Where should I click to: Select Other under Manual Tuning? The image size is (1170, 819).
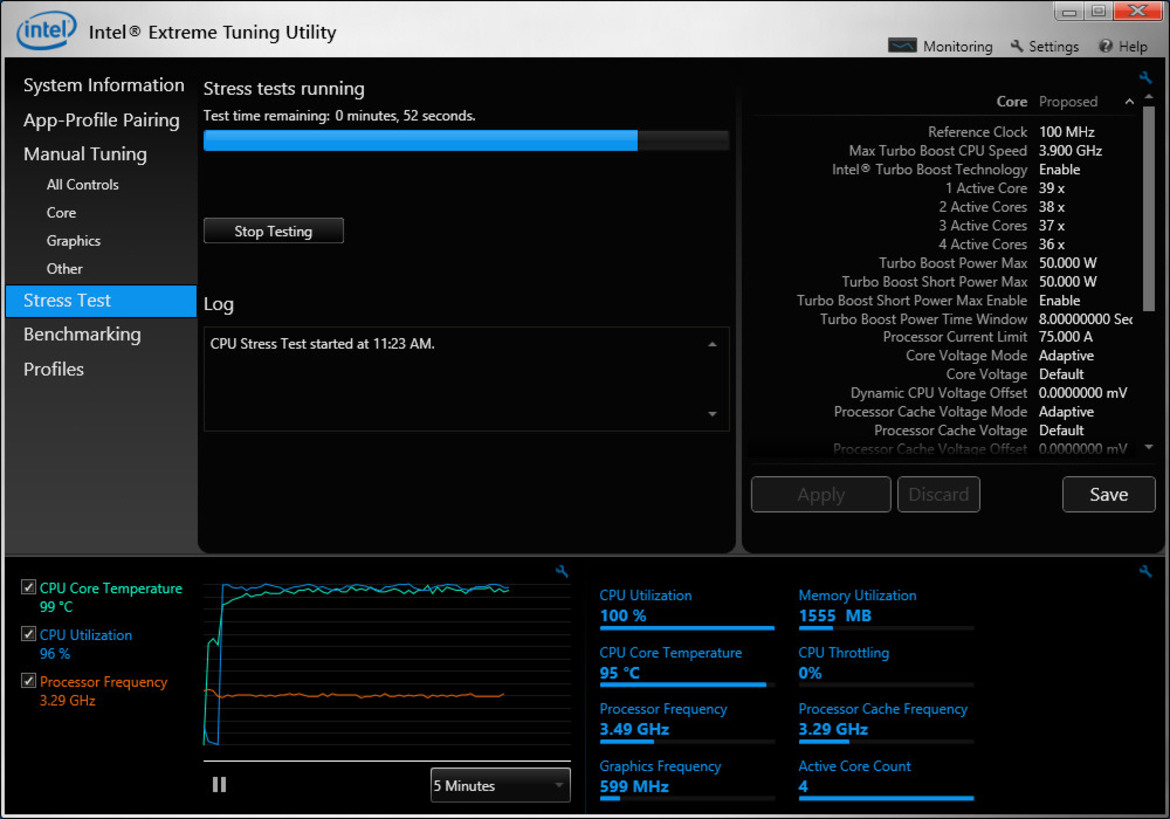64,269
